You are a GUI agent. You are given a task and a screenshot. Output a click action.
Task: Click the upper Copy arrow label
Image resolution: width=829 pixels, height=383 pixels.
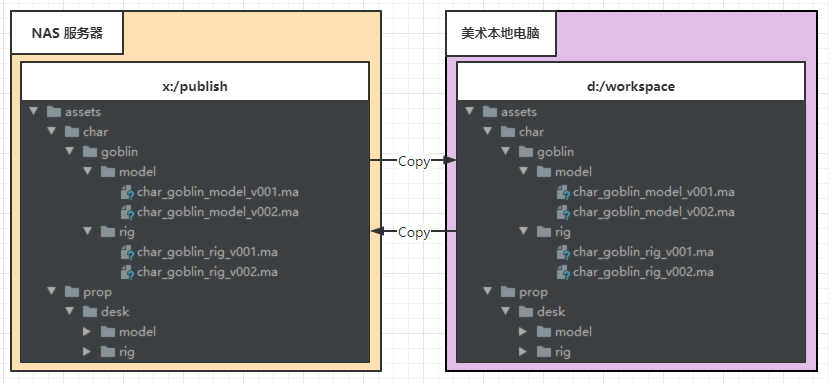click(413, 161)
